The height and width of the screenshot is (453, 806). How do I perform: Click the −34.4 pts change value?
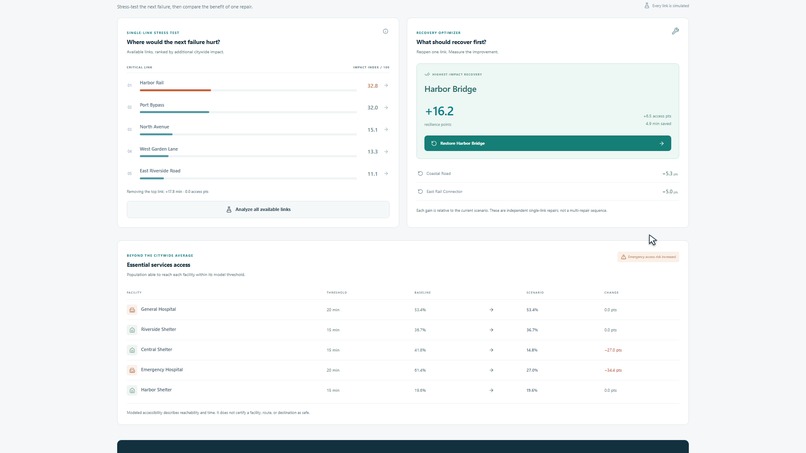[613, 370]
